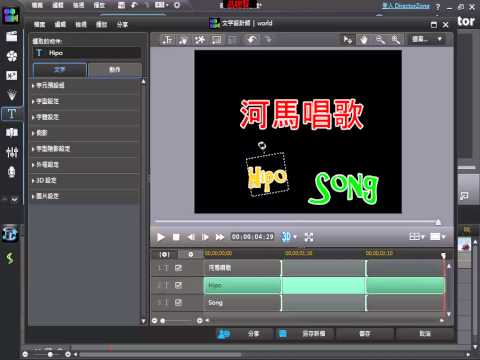Choose the hand pan tool

pyautogui.click(x=364, y=40)
